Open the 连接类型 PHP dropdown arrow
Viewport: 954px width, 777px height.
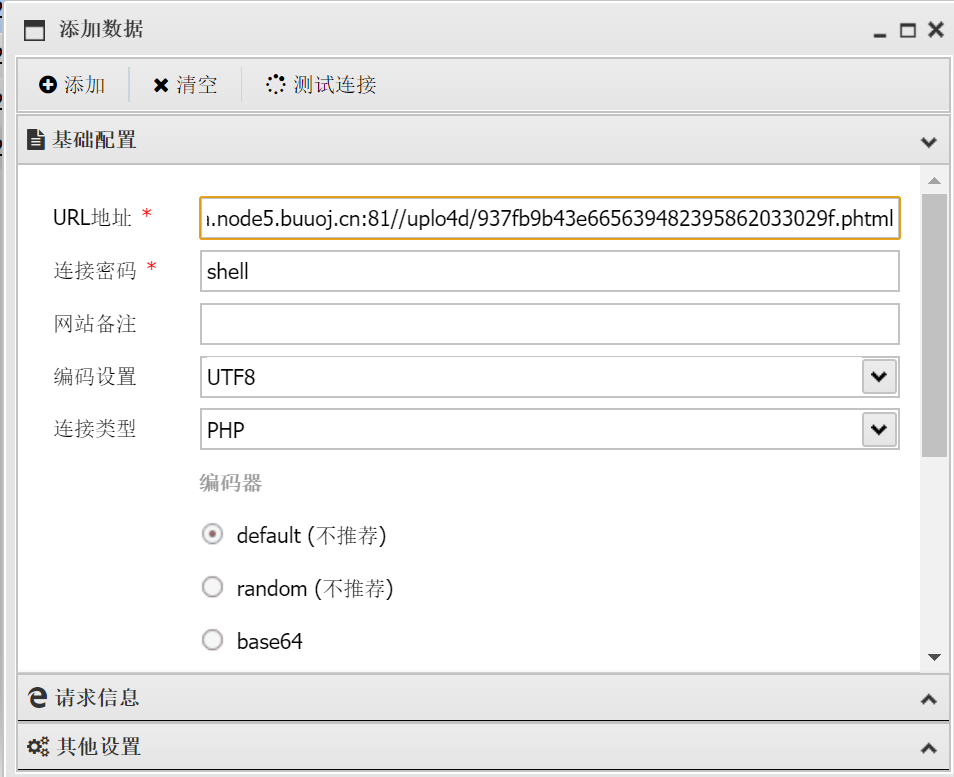(x=879, y=430)
